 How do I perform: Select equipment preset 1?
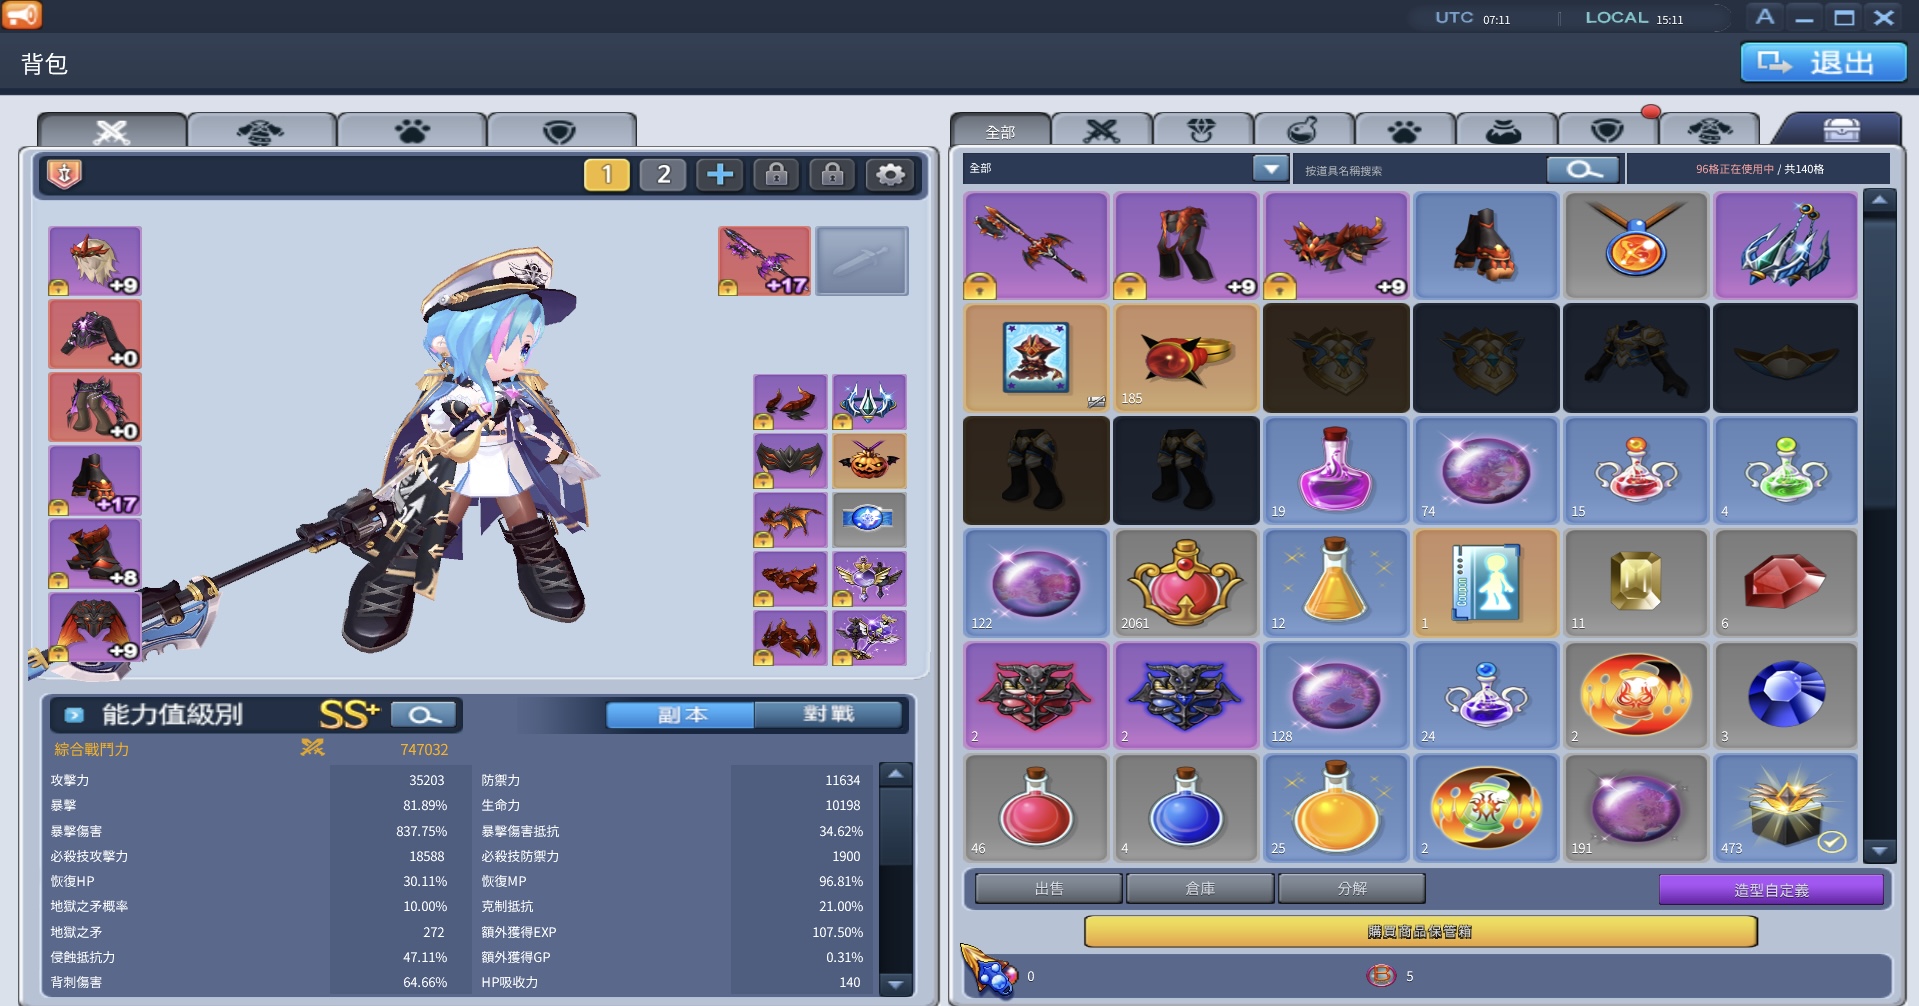pyautogui.click(x=607, y=175)
